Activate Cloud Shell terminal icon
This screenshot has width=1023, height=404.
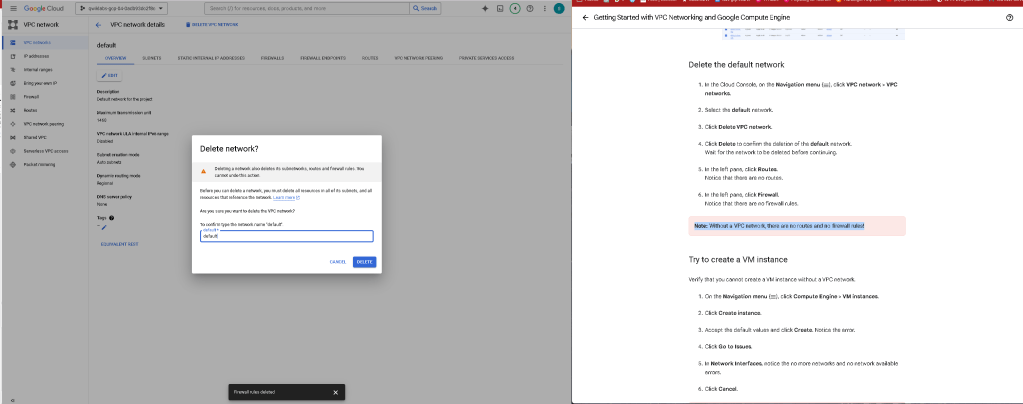[x=500, y=8]
